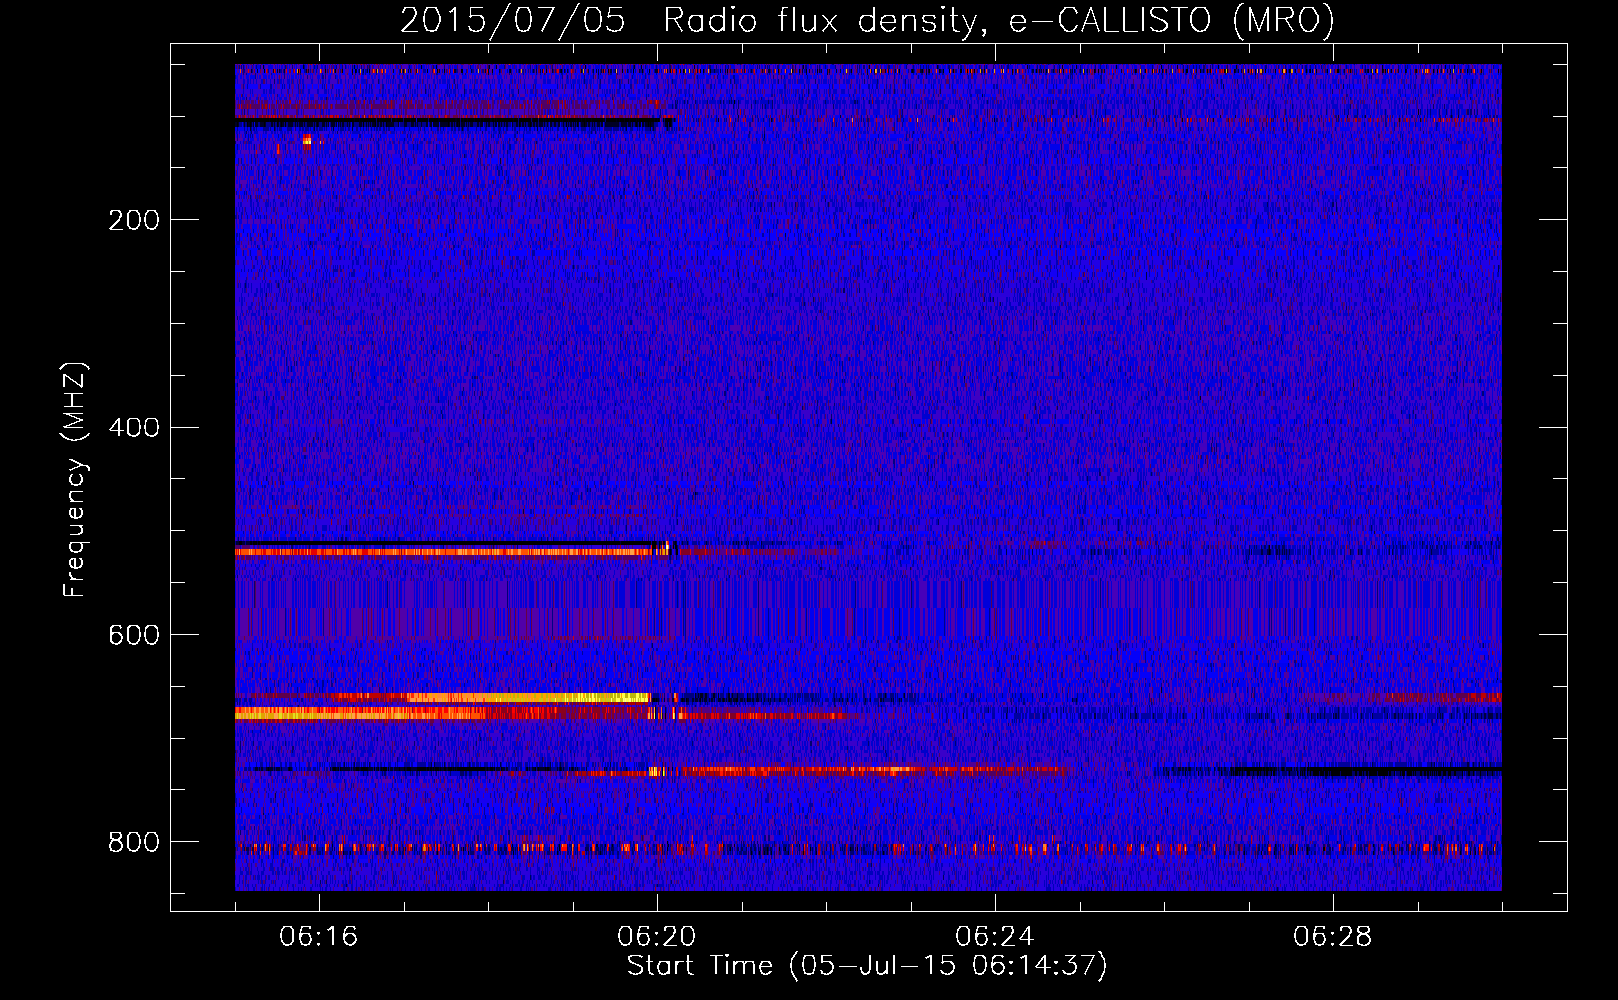The width and height of the screenshot is (1618, 1000).
Task: Click the 06:28 time tick label
Action: pos(1333,937)
